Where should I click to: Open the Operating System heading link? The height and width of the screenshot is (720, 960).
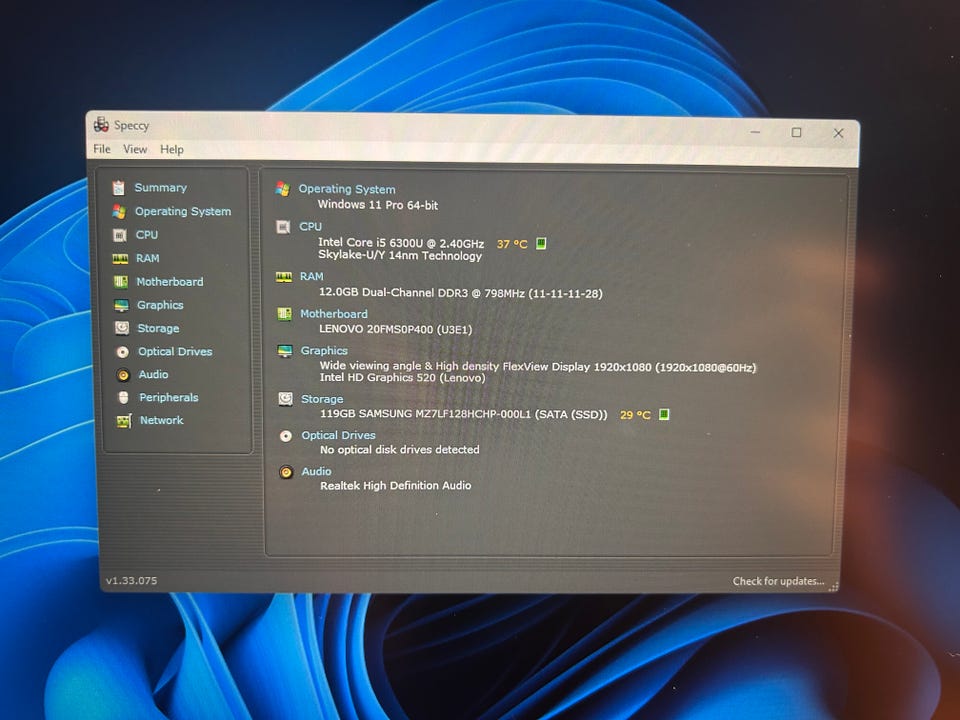pos(347,189)
